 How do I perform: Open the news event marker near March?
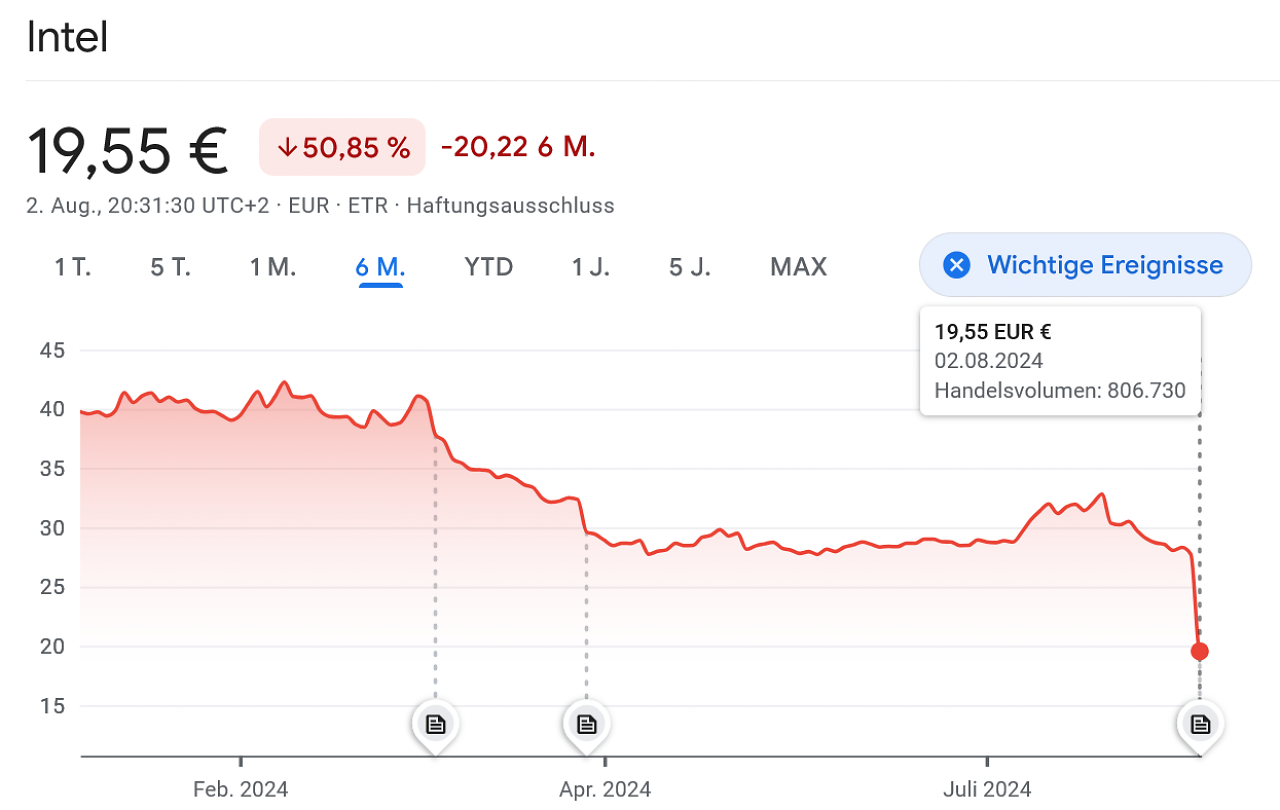pos(435,723)
